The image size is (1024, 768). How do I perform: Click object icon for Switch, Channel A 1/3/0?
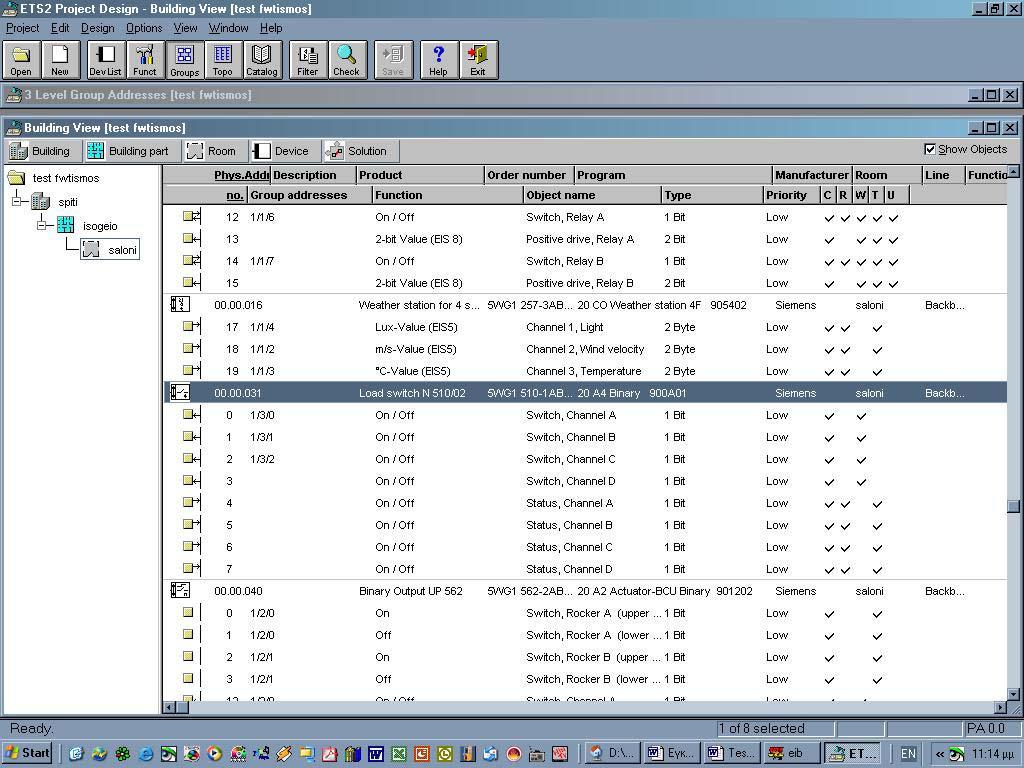point(191,414)
